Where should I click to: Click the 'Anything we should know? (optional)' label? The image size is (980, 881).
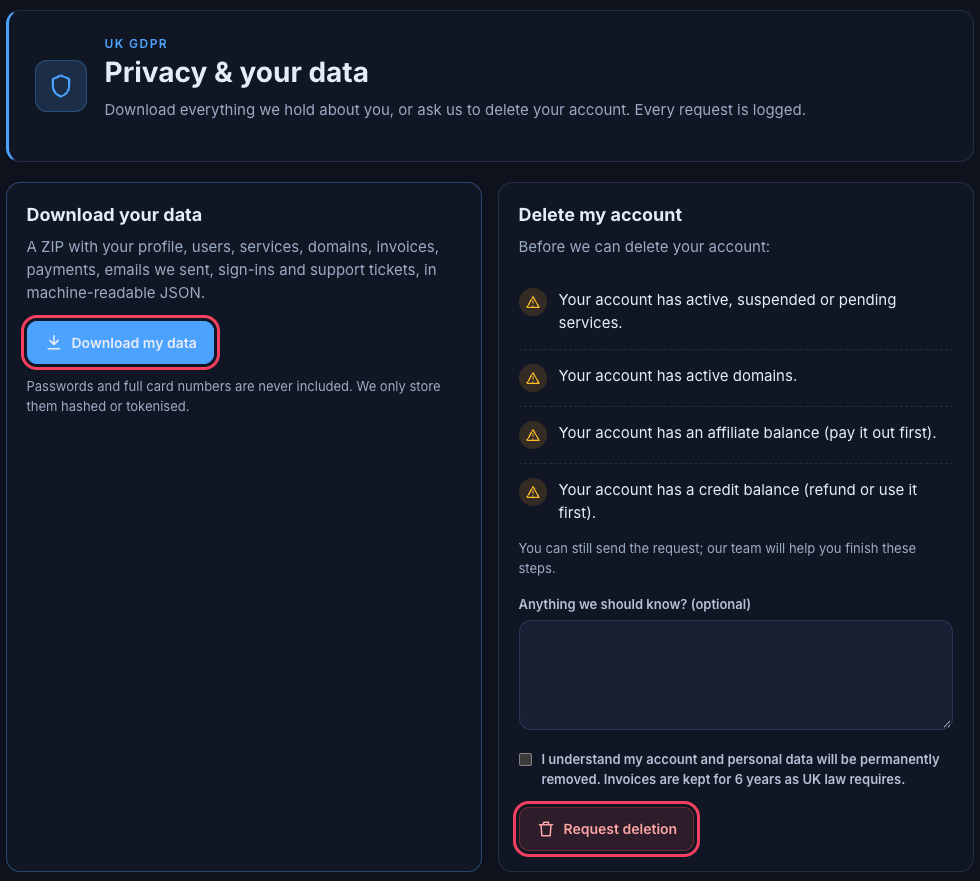click(x=634, y=604)
